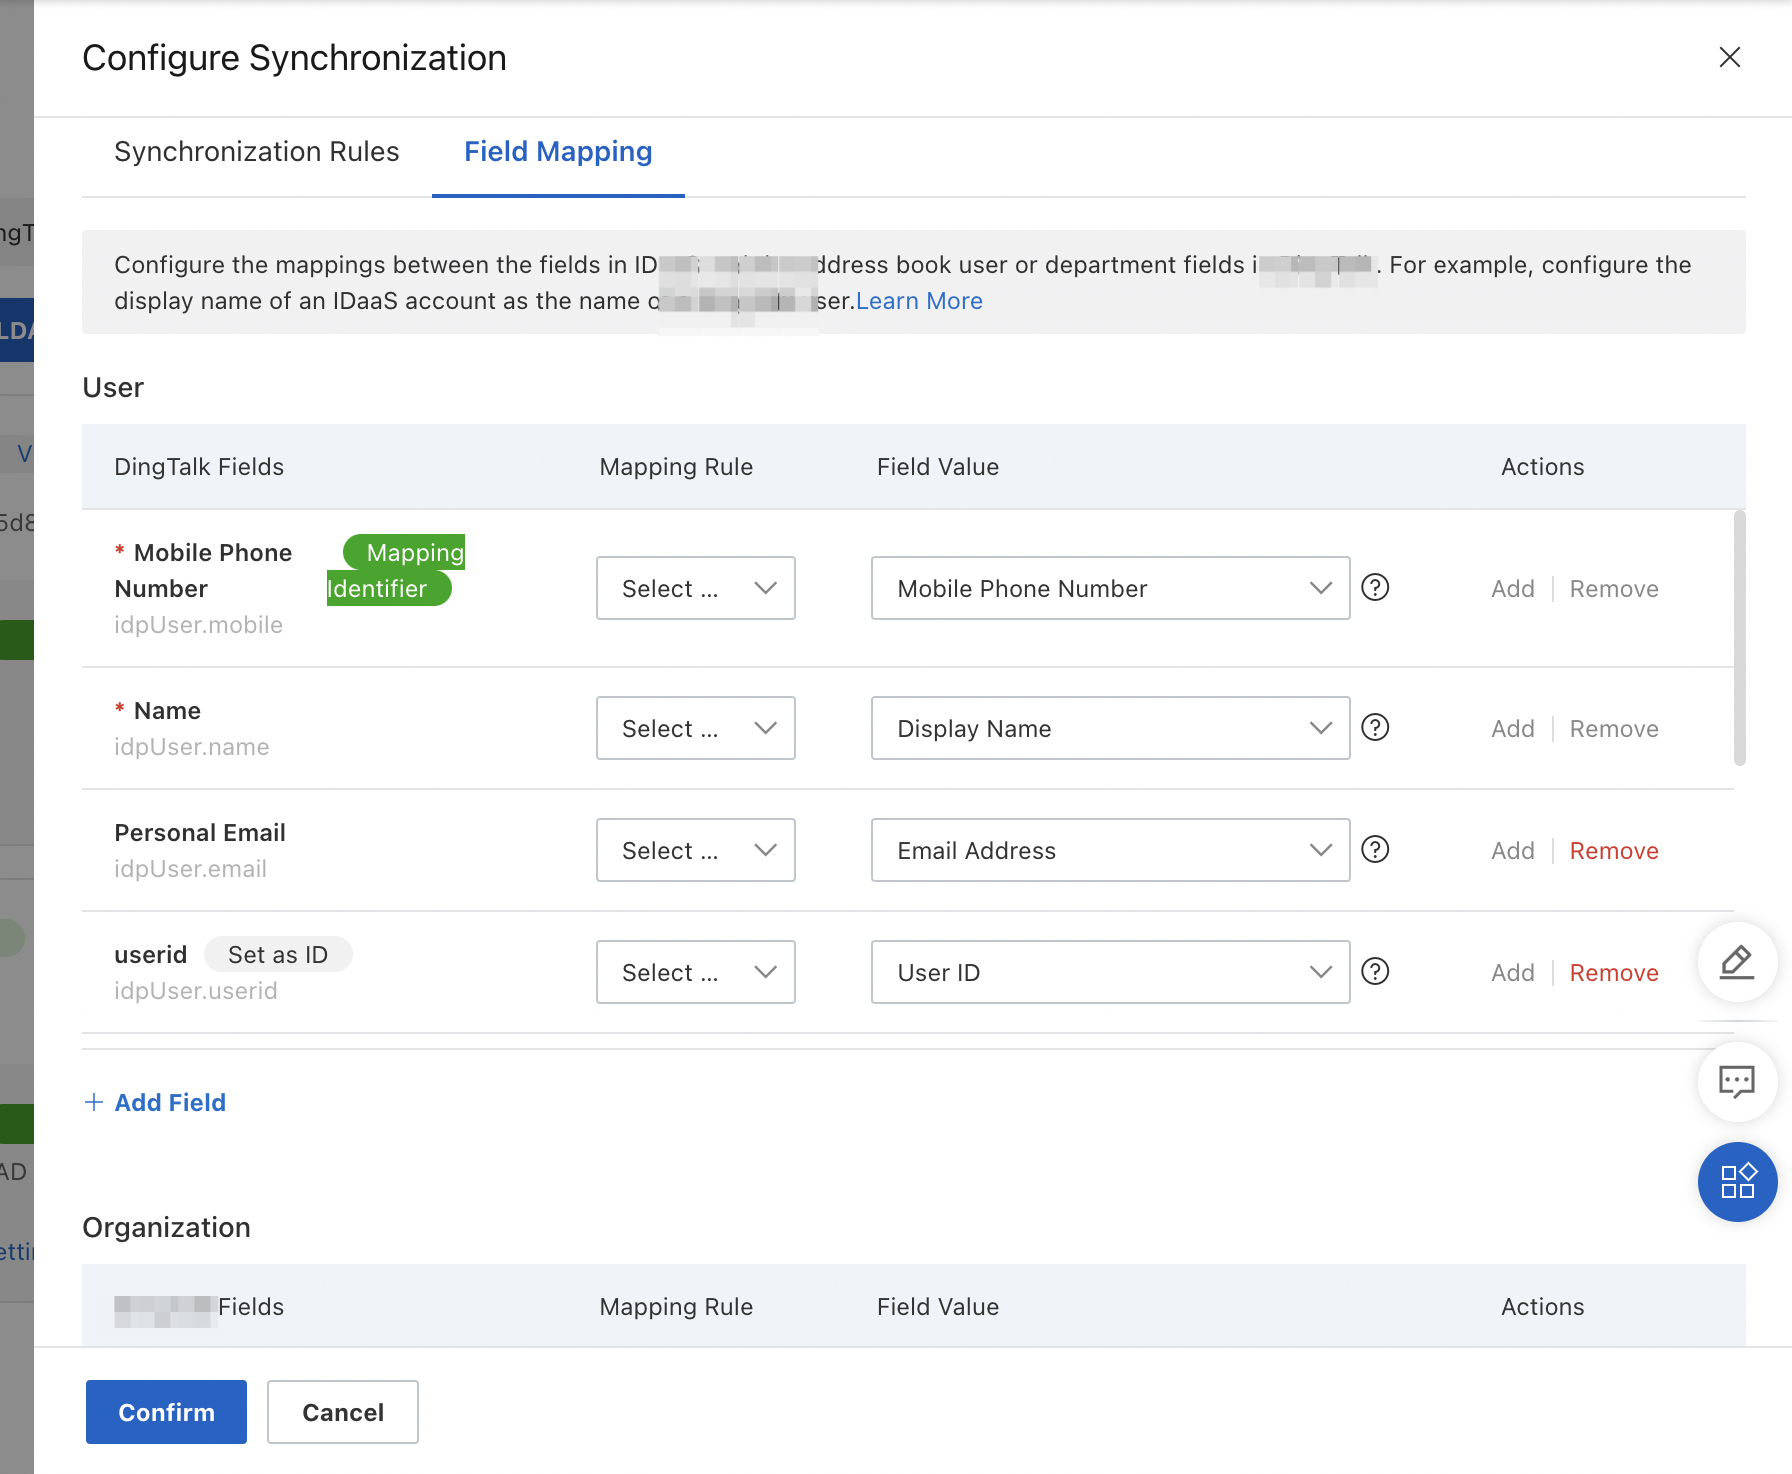The height and width of the screenshot is (1474, 1792).
Task: Click Remove in Mobile Phone Number row
Action: 1613,589
